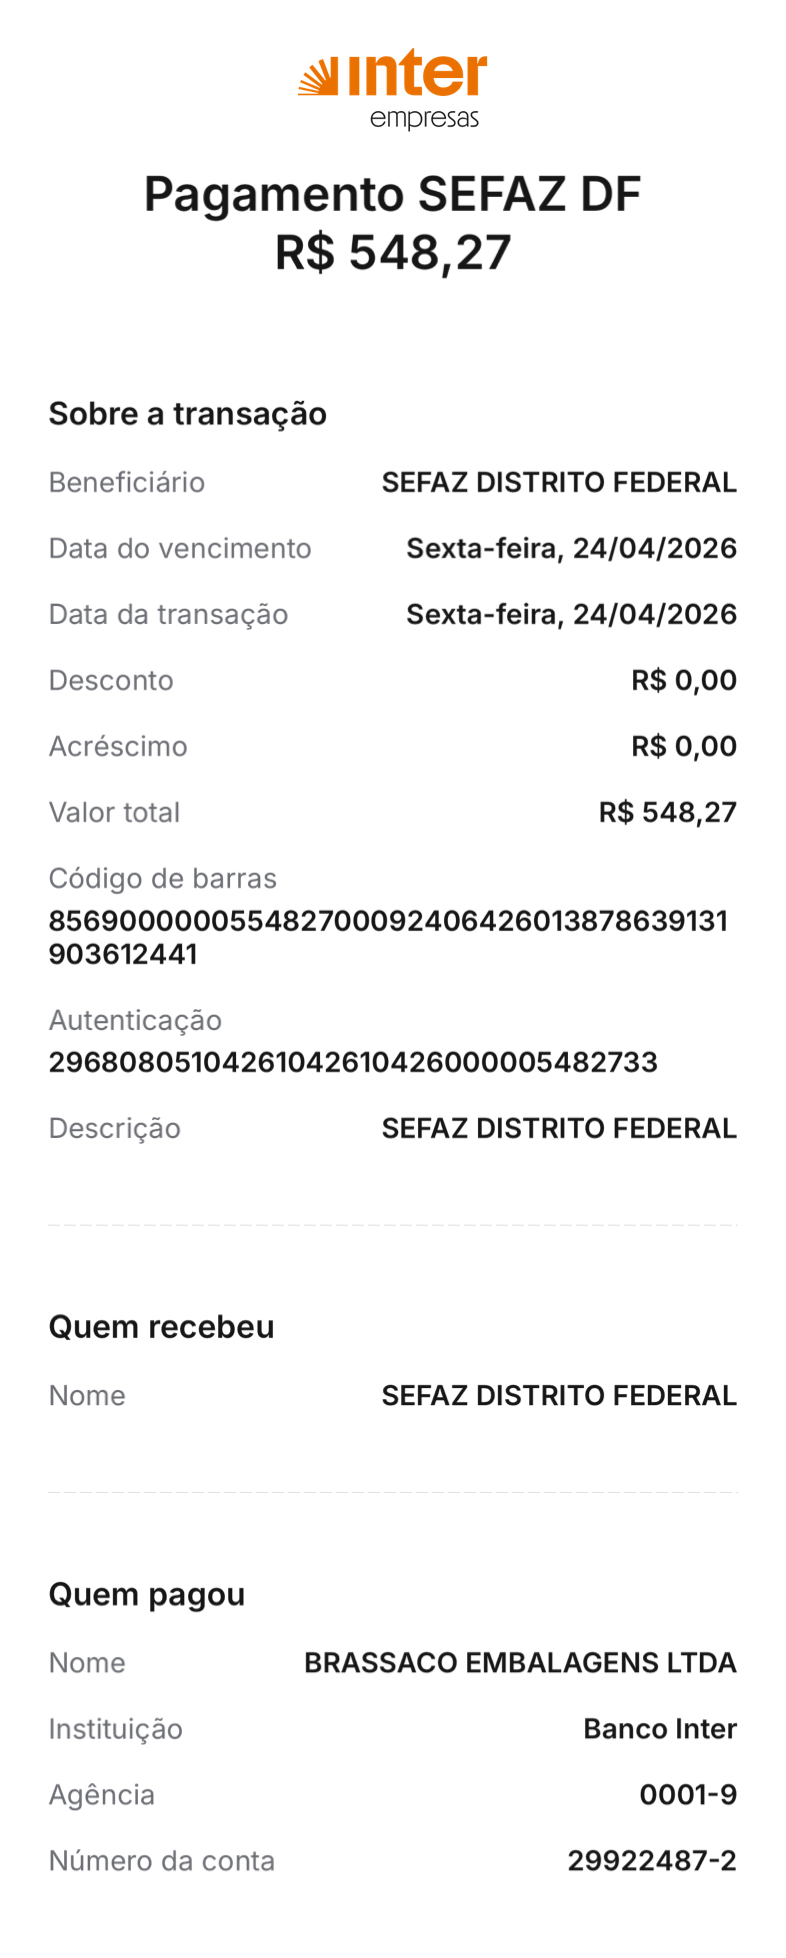Click the Acréscimo R$ 0,00 value
This screenshot has height=1958, width=786.
684,746
